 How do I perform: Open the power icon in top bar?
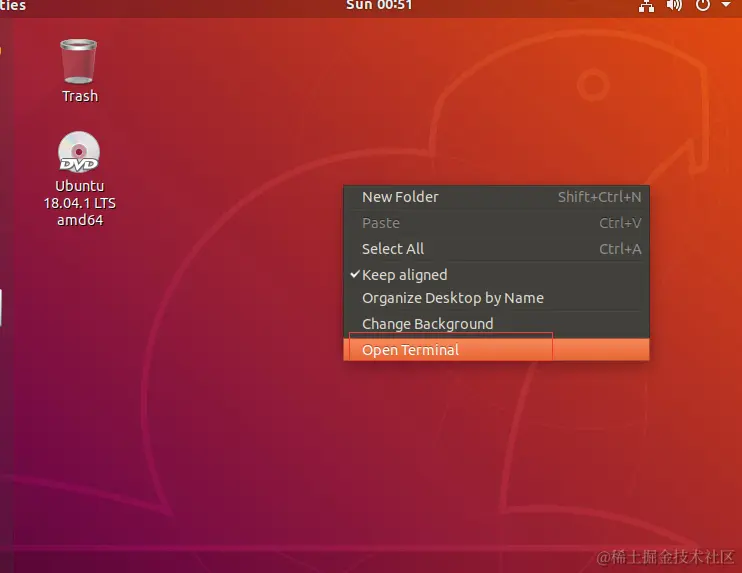[x=703, y=5]
